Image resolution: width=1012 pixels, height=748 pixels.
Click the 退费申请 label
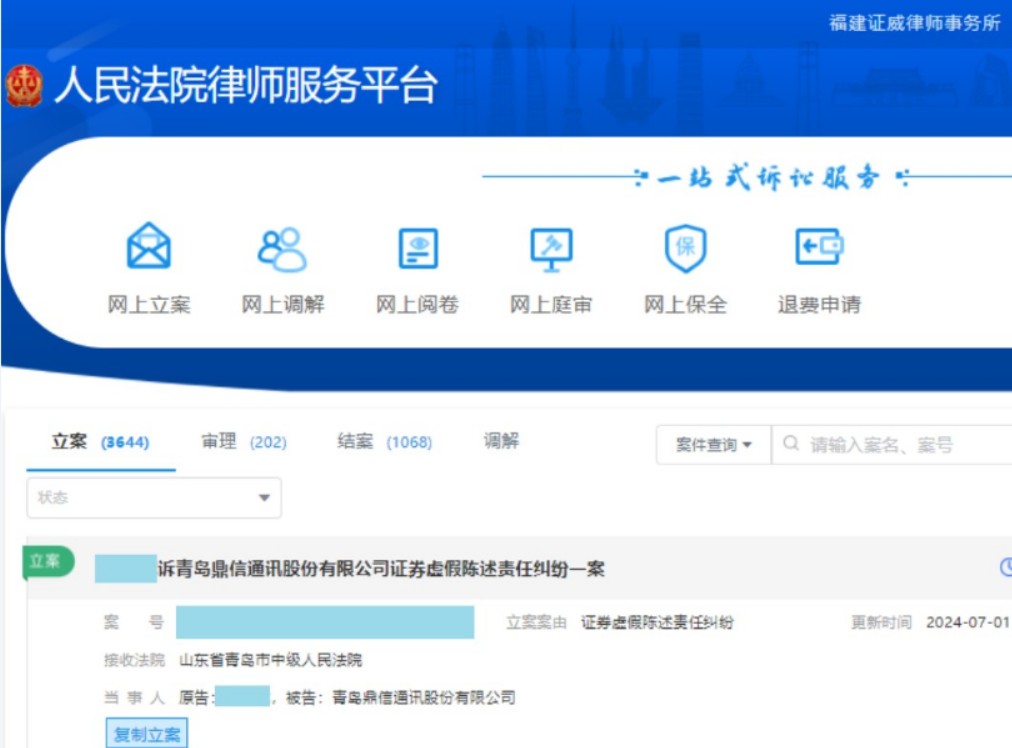point(819,304)
